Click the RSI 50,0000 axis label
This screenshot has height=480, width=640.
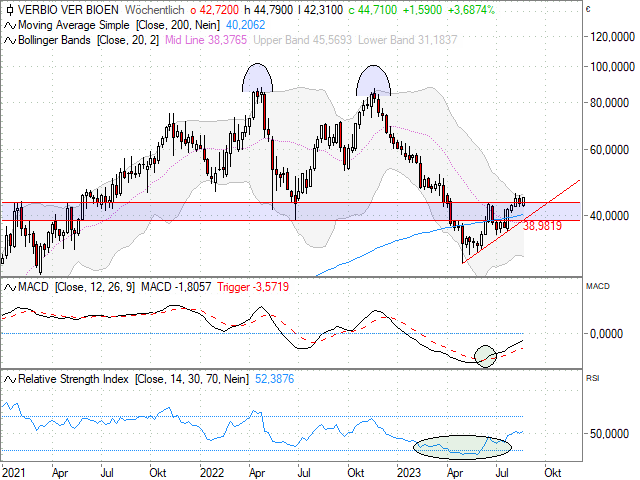[609, 434]
